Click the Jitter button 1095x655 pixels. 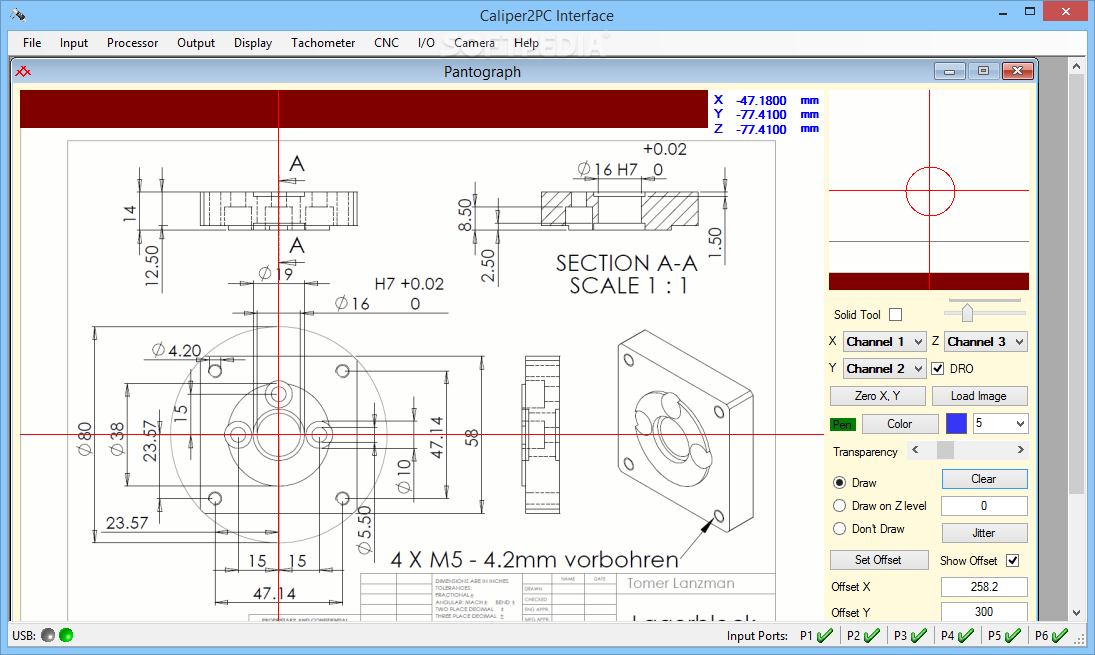click(984, 533)
